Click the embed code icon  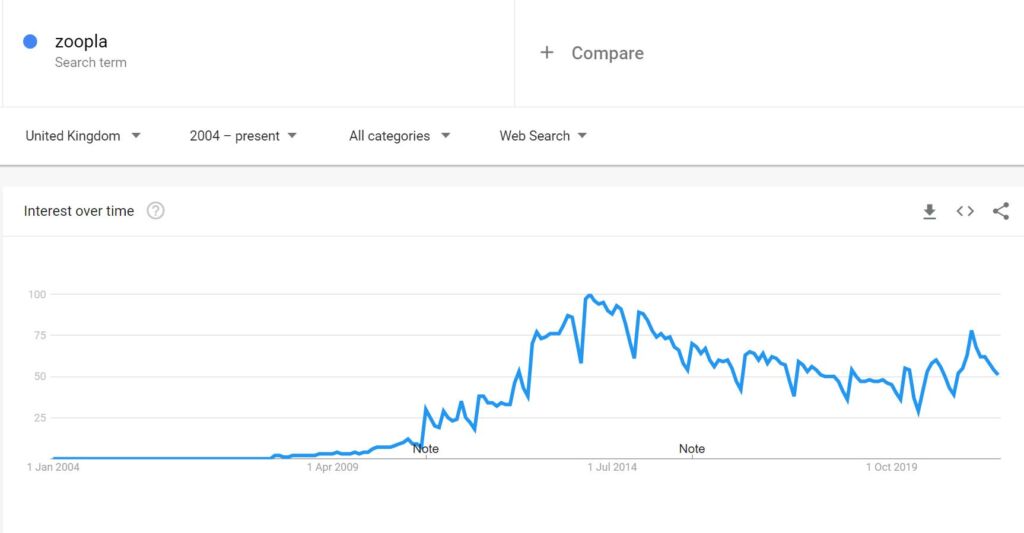click(x=965, y=211)
